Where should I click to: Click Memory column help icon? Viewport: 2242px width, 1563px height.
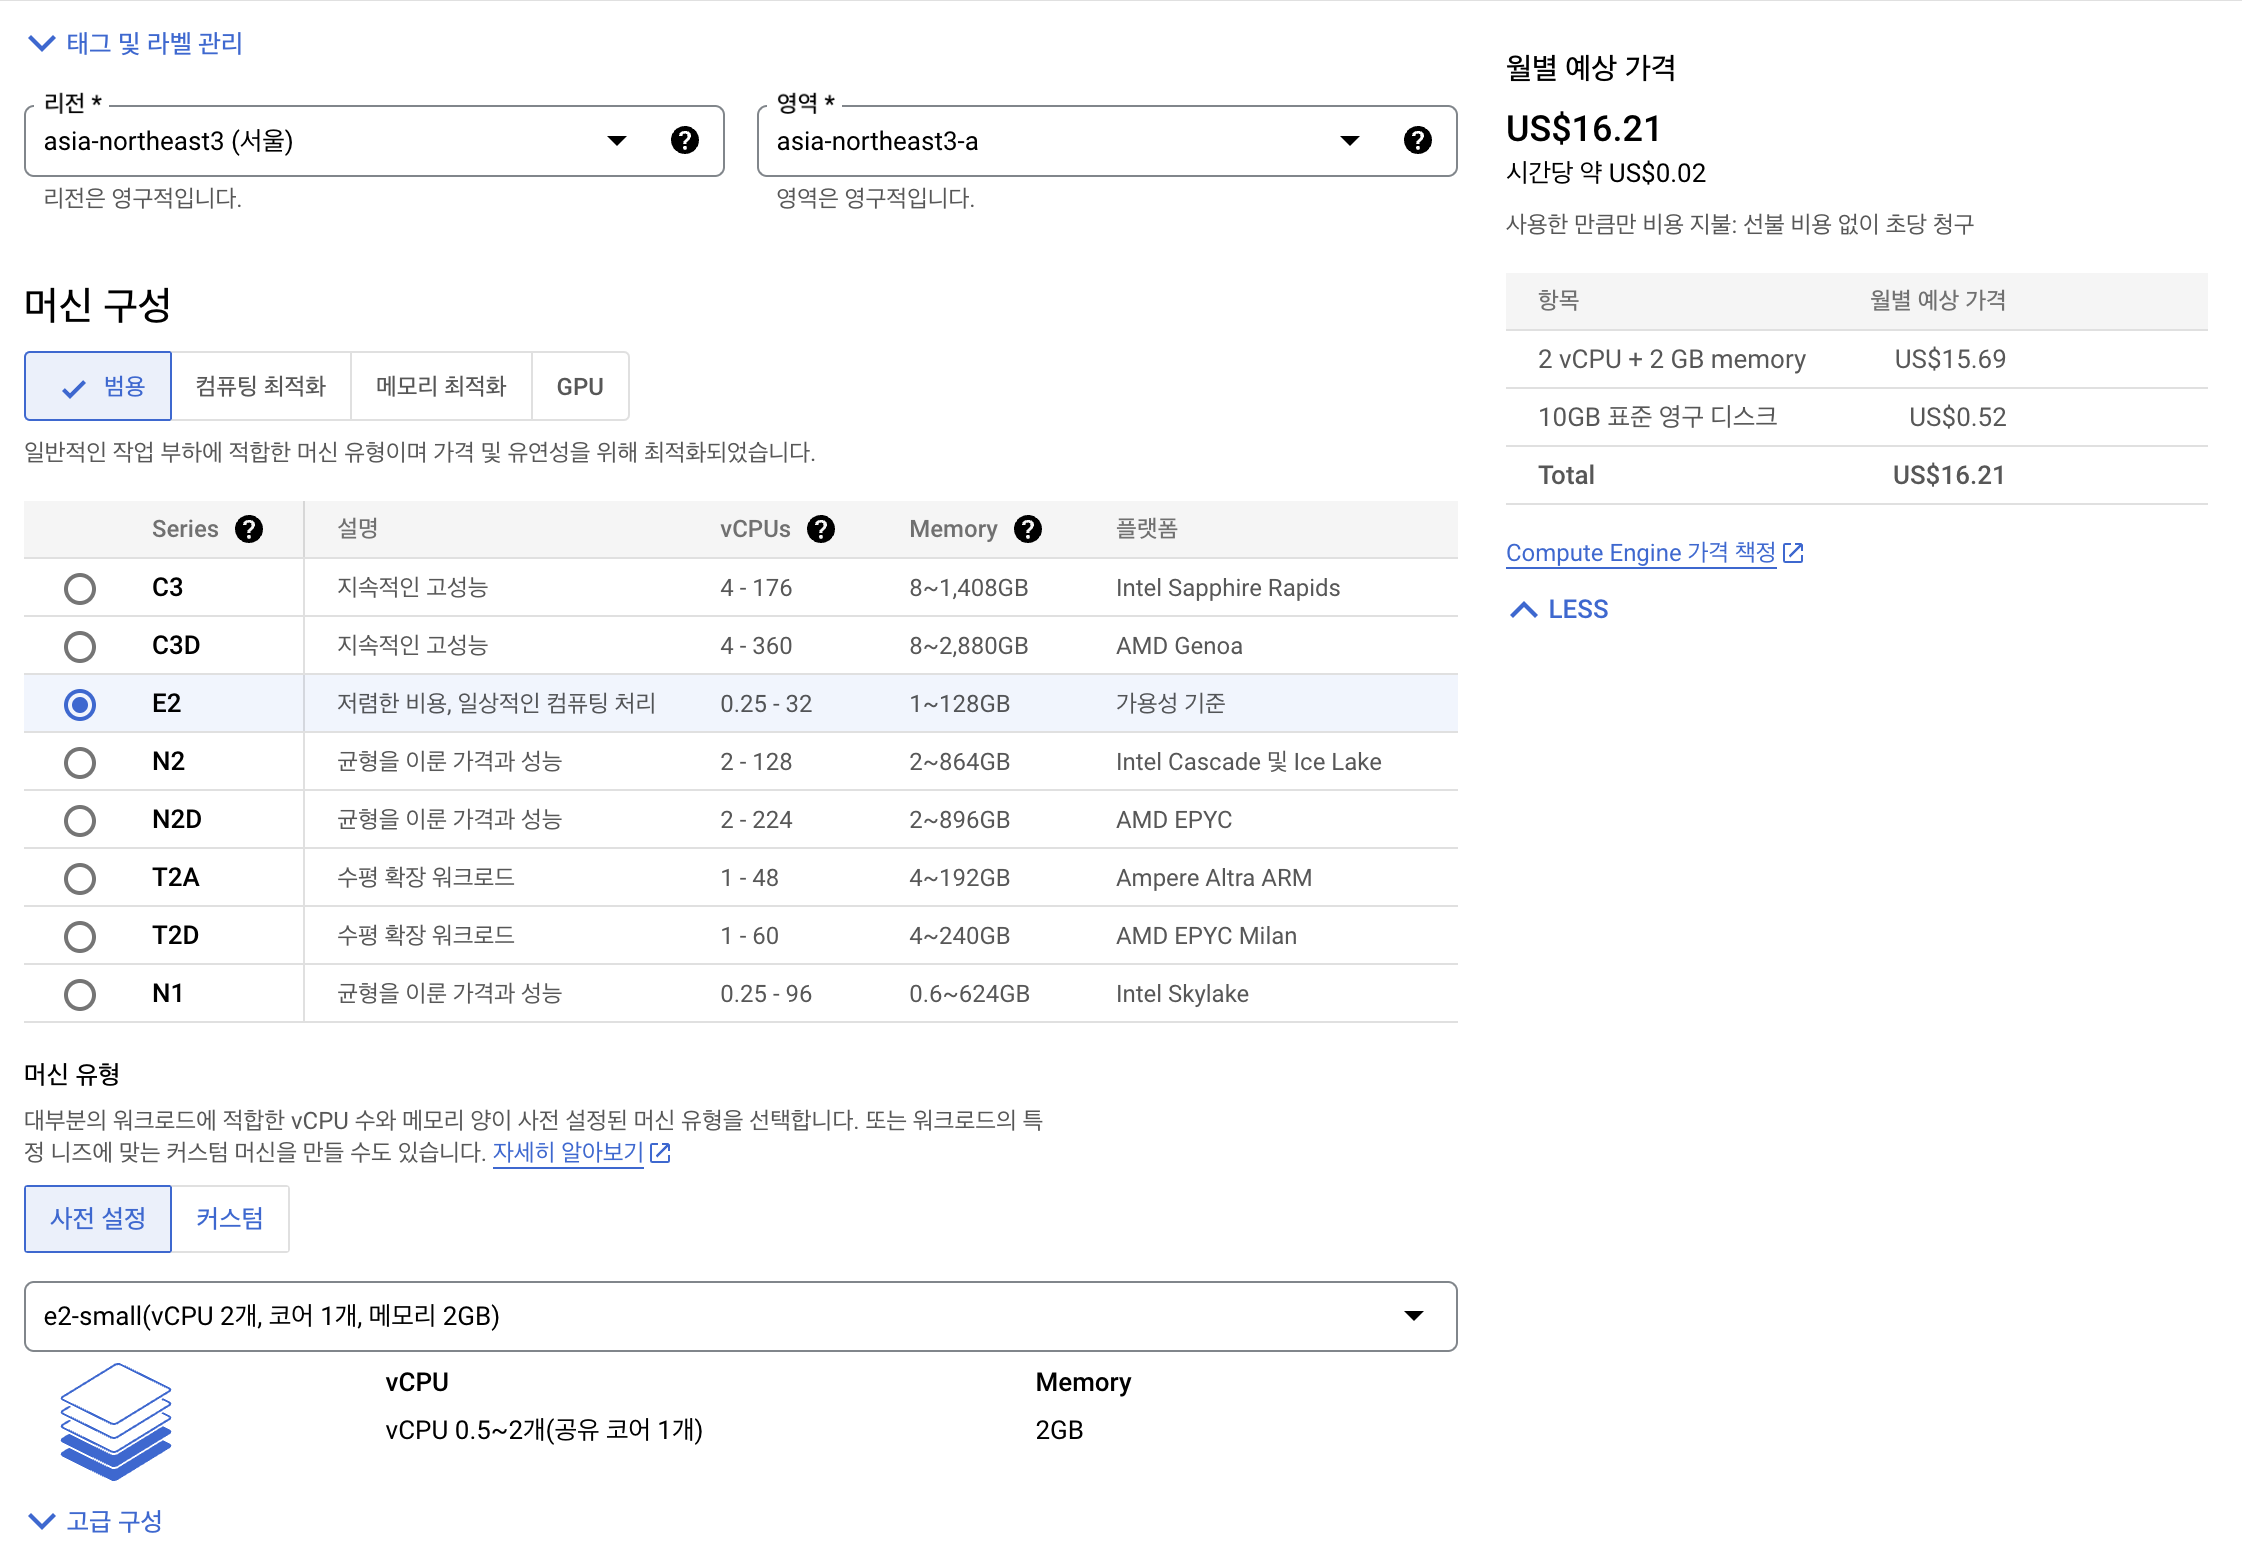(x=1027, y=529)
